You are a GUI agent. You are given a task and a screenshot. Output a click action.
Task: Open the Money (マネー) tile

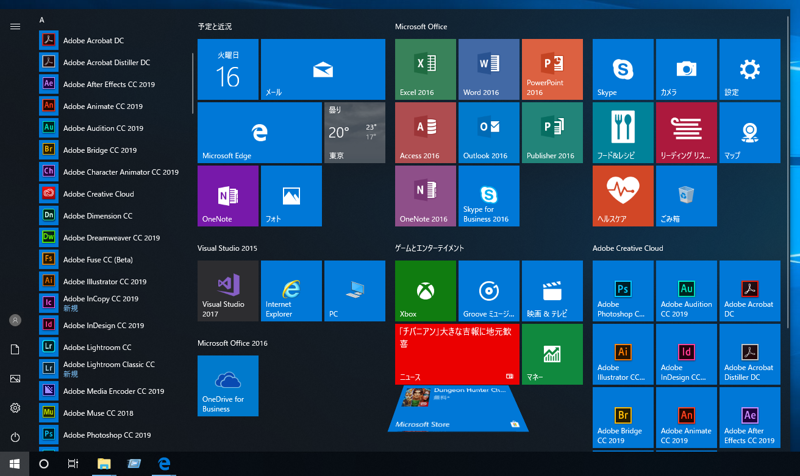(x=552, y=354)
